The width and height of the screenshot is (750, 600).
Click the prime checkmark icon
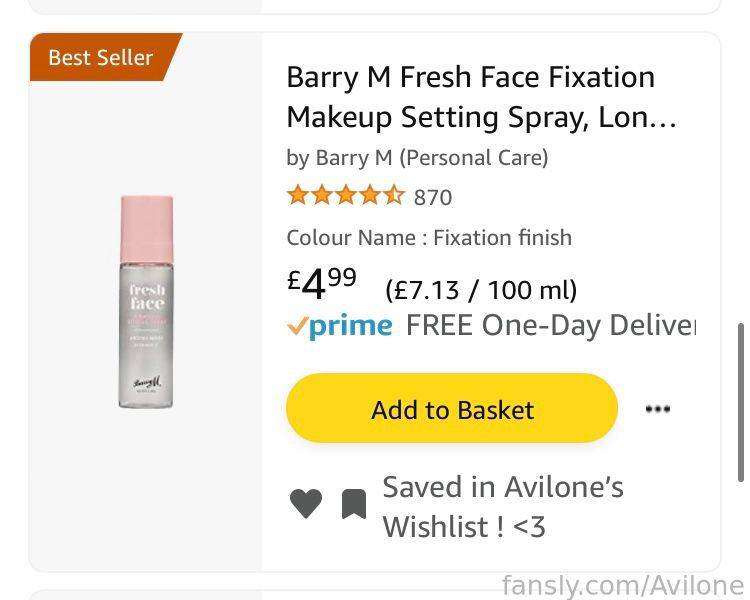pyautogui.click(x=297, y=327)
